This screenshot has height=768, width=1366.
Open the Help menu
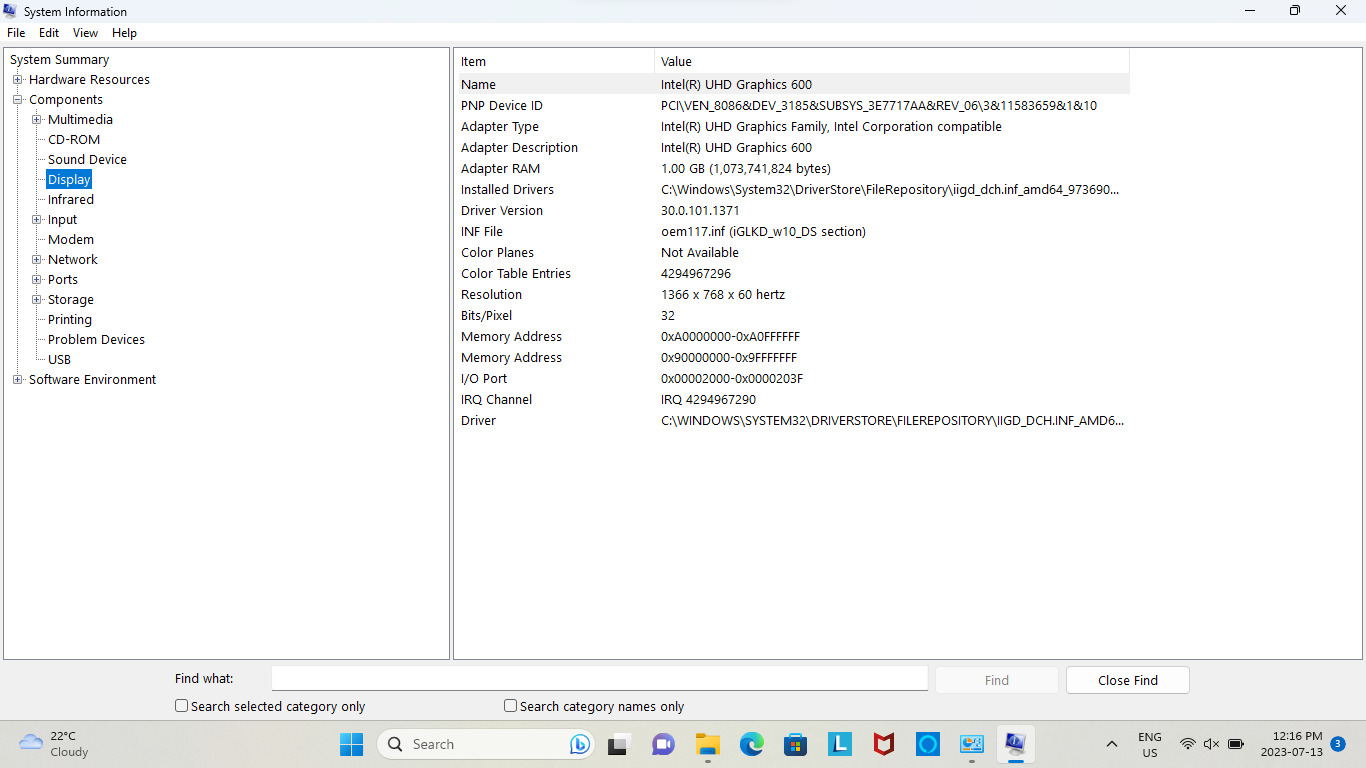[124, 33]
